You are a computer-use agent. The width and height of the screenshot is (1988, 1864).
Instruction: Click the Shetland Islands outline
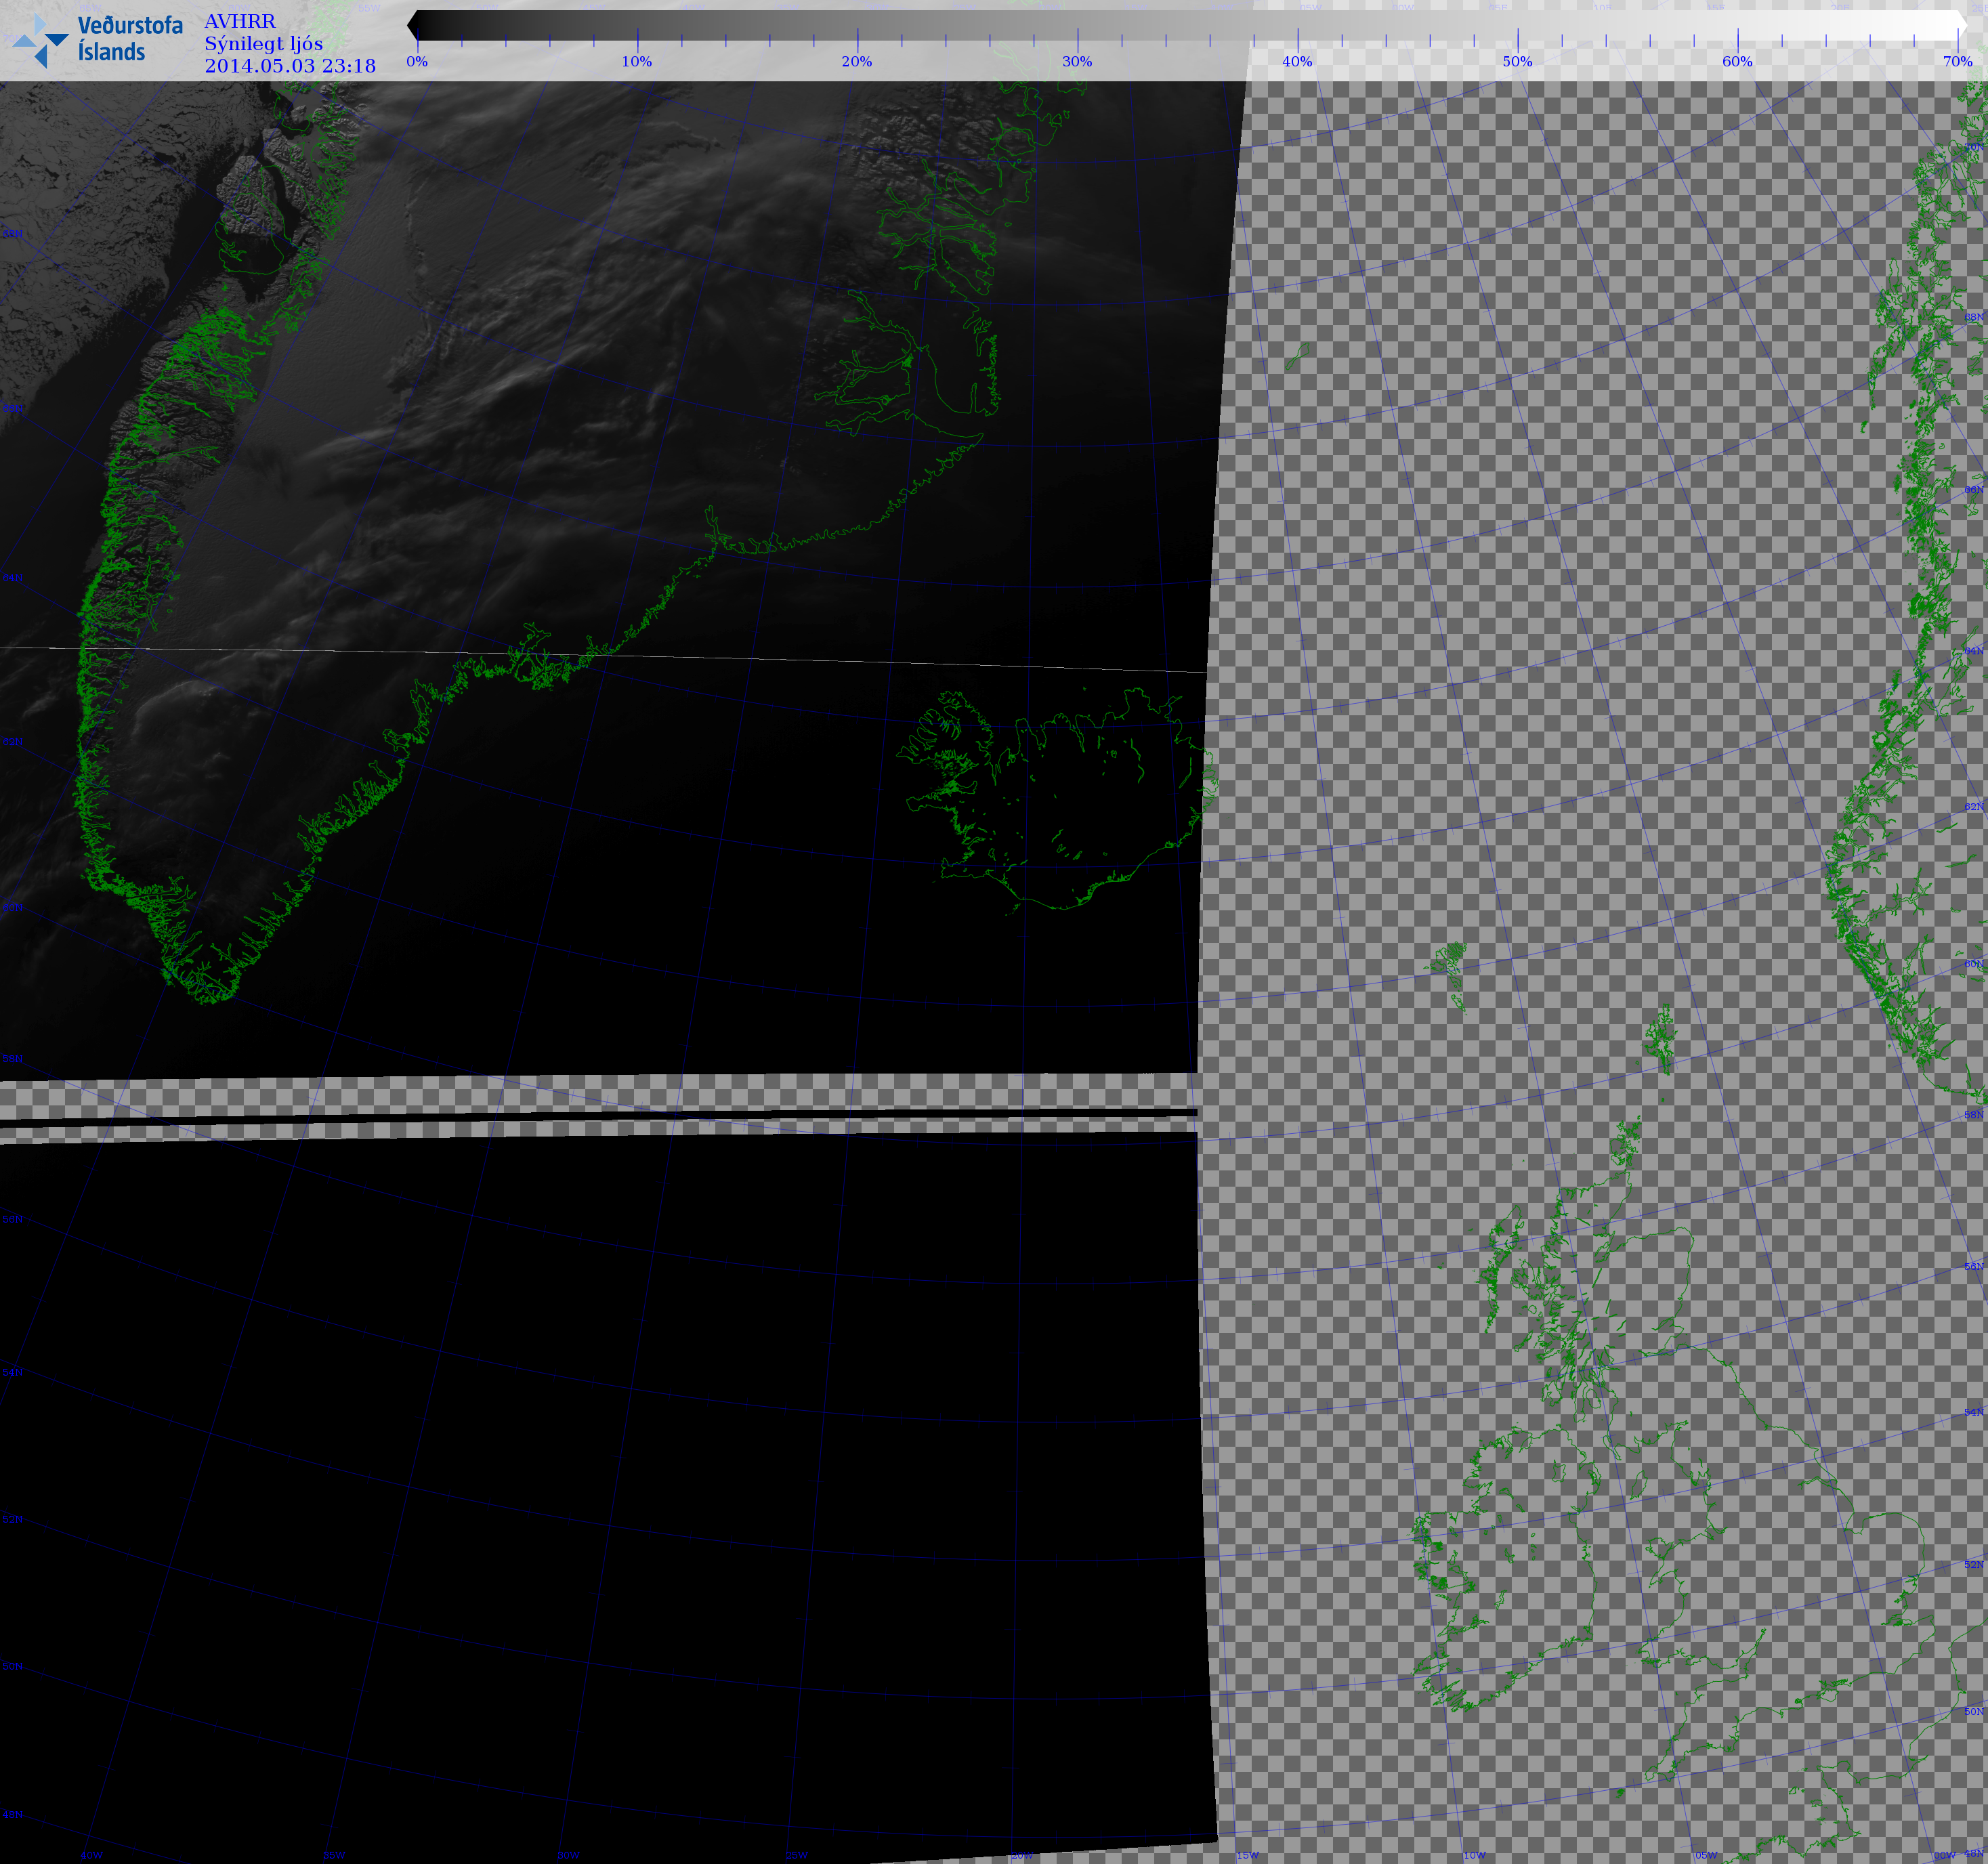[x=1660, y=1040]
